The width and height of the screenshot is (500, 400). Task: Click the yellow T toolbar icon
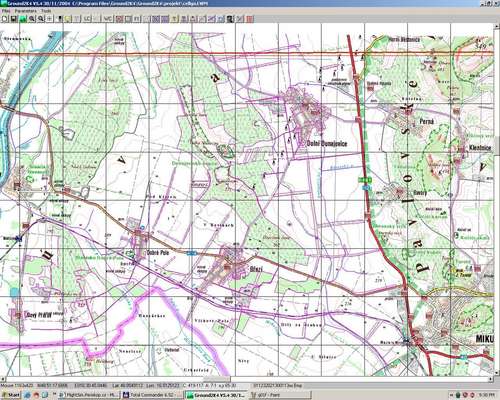pyautogui.click(x=174, y=19)
